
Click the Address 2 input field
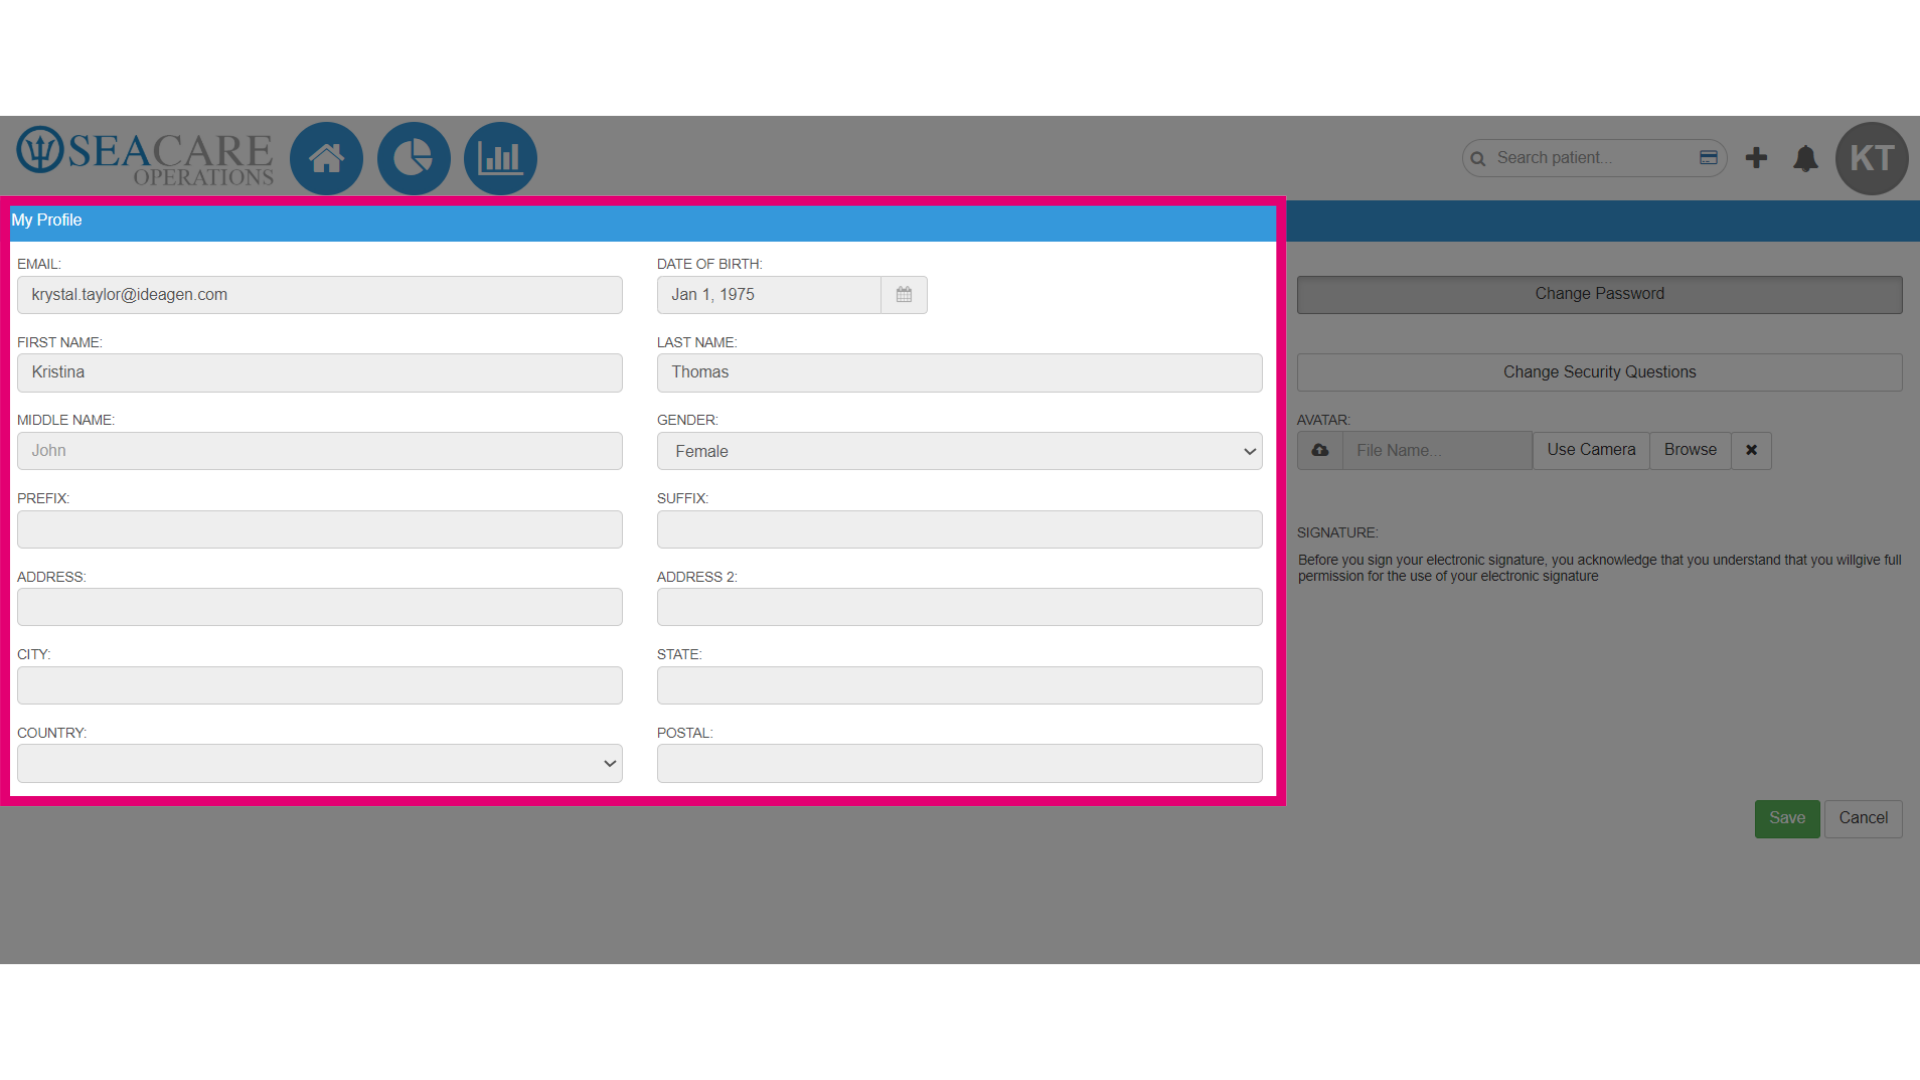pos(959,607)
